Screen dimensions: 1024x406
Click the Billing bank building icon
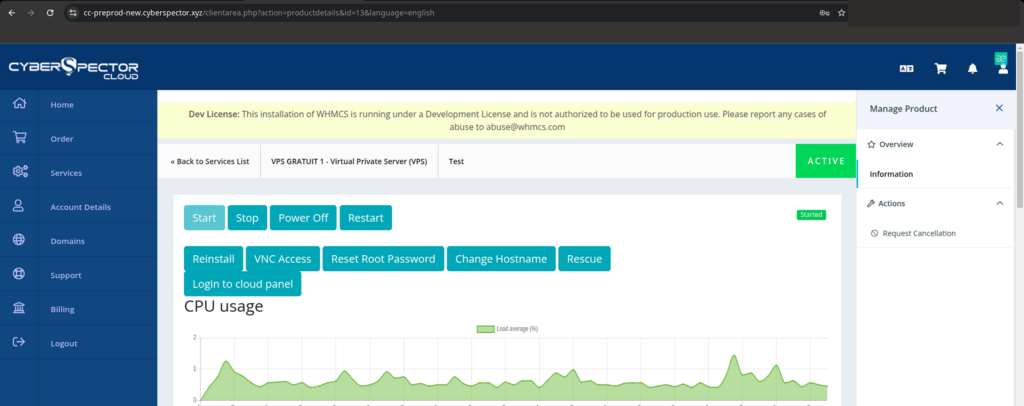pyautogui.click(x=19, y=308)
